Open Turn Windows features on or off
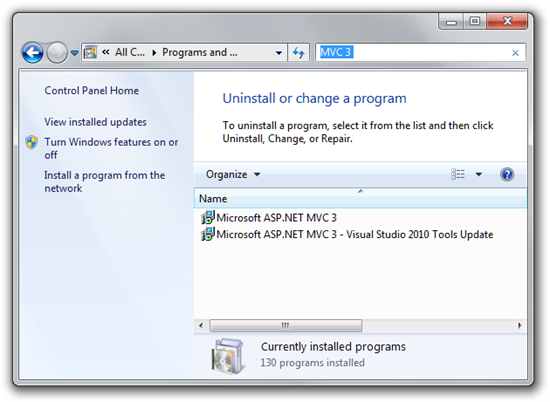The image size is (550, 402). pyautogui.click(x=111, y=148)
